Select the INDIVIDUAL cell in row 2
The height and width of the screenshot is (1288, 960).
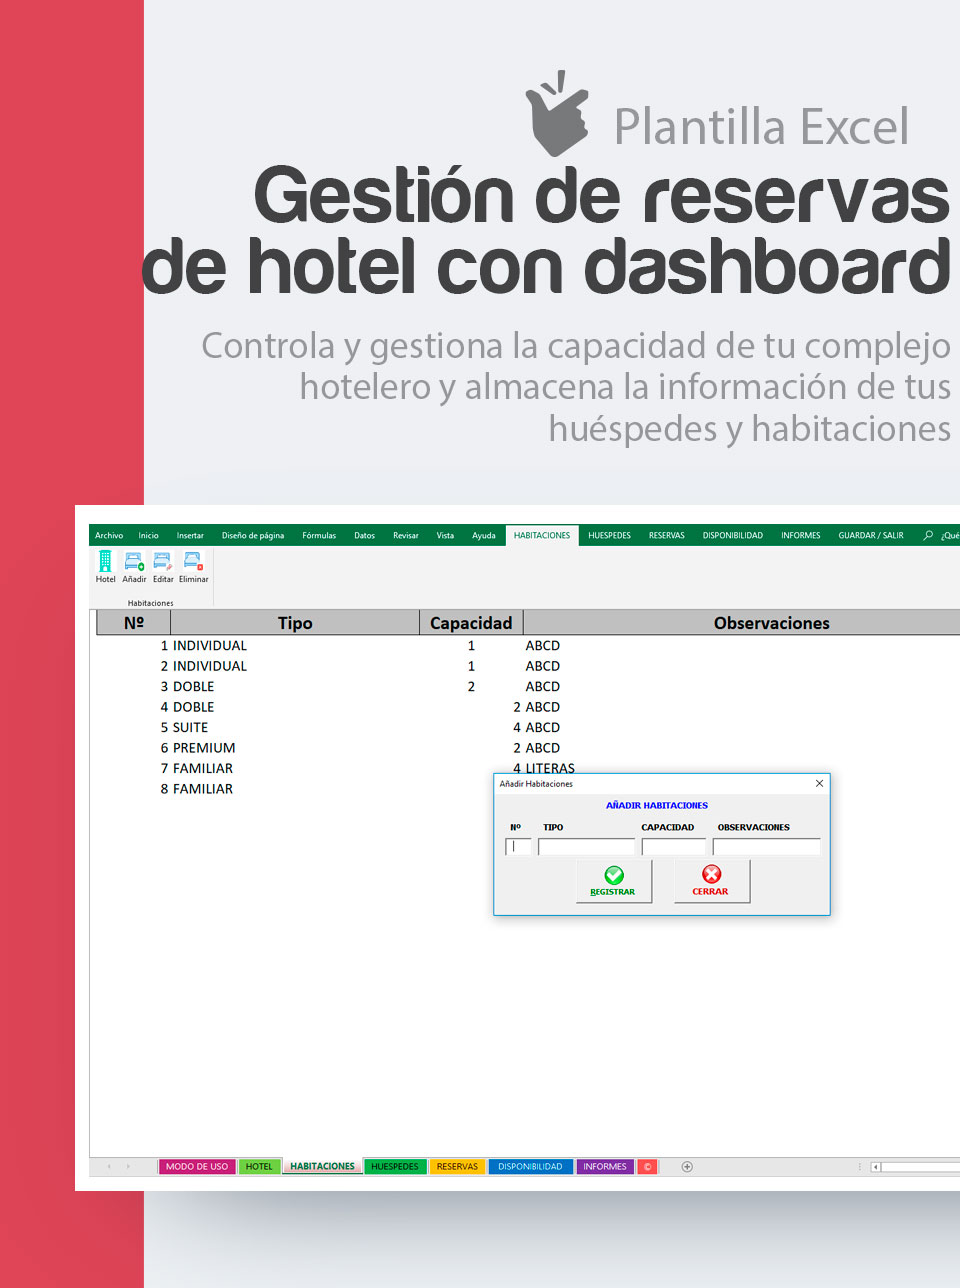[210, 666]
